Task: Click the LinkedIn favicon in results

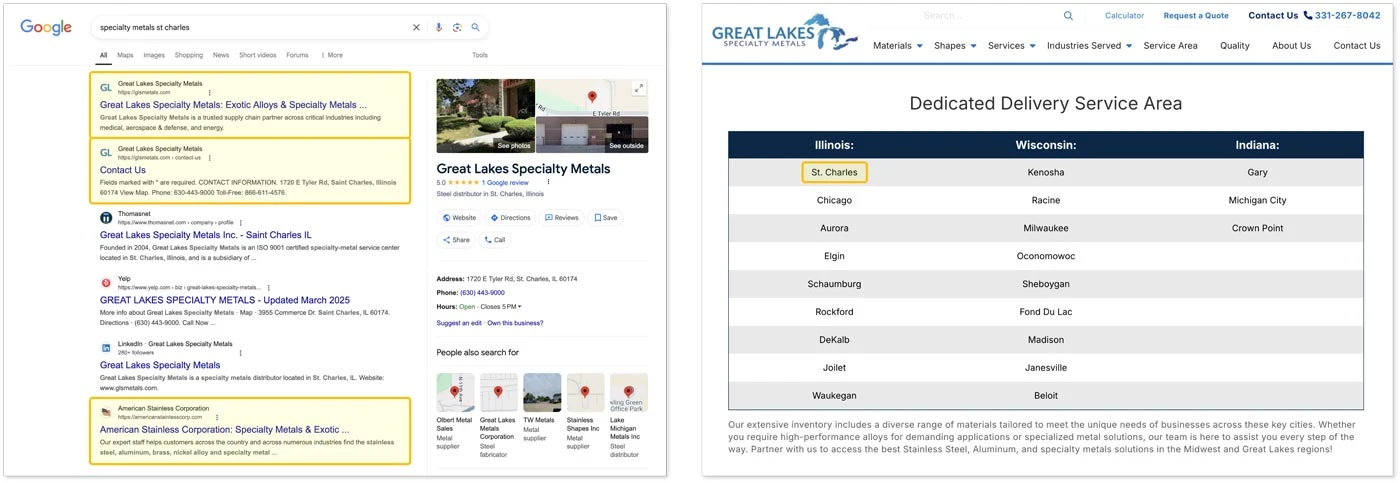Action: click(x=106, y=348)
